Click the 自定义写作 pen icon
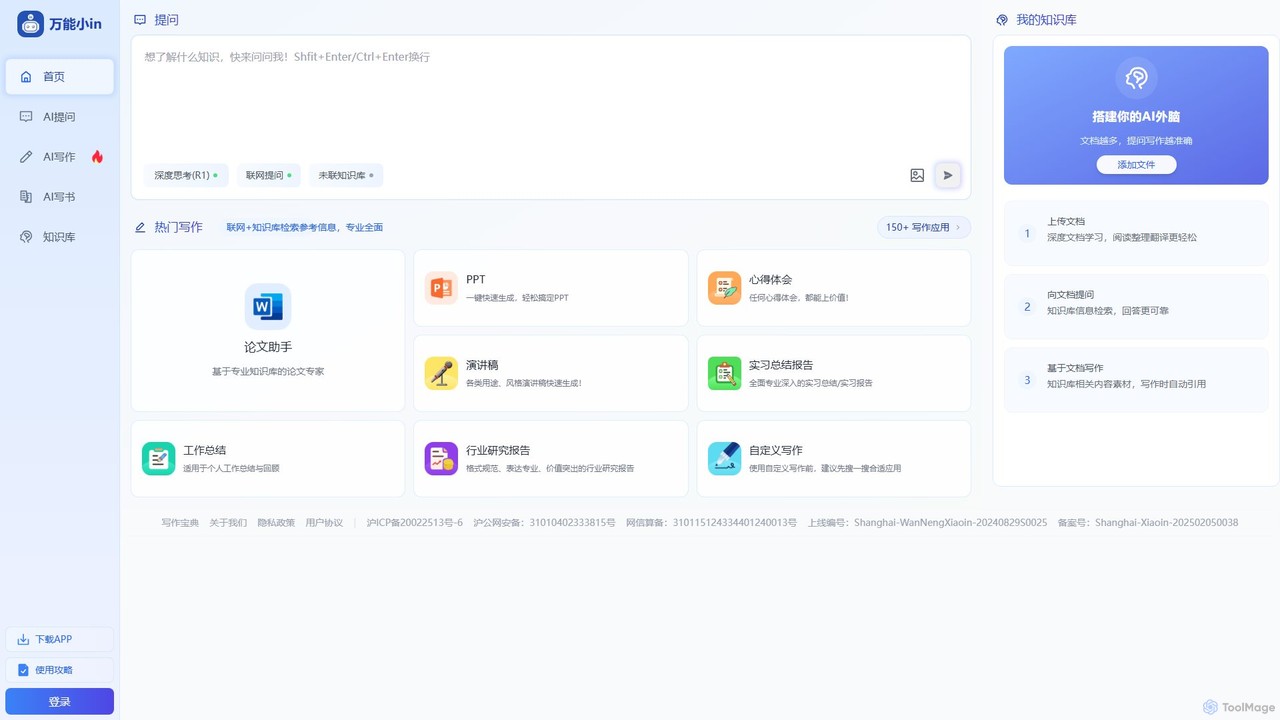Viewport: 1280px width, 720px height. coord(725,458)
